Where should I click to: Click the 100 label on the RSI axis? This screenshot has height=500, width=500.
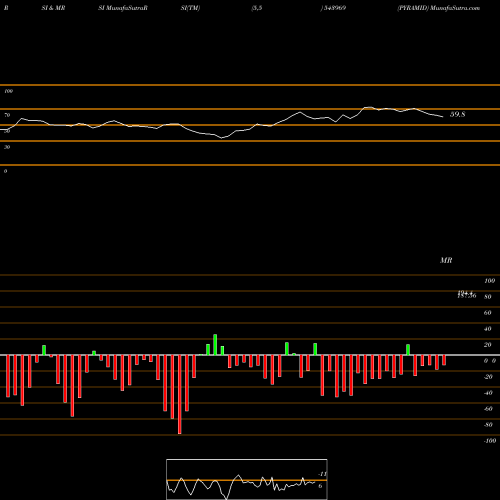8,91
